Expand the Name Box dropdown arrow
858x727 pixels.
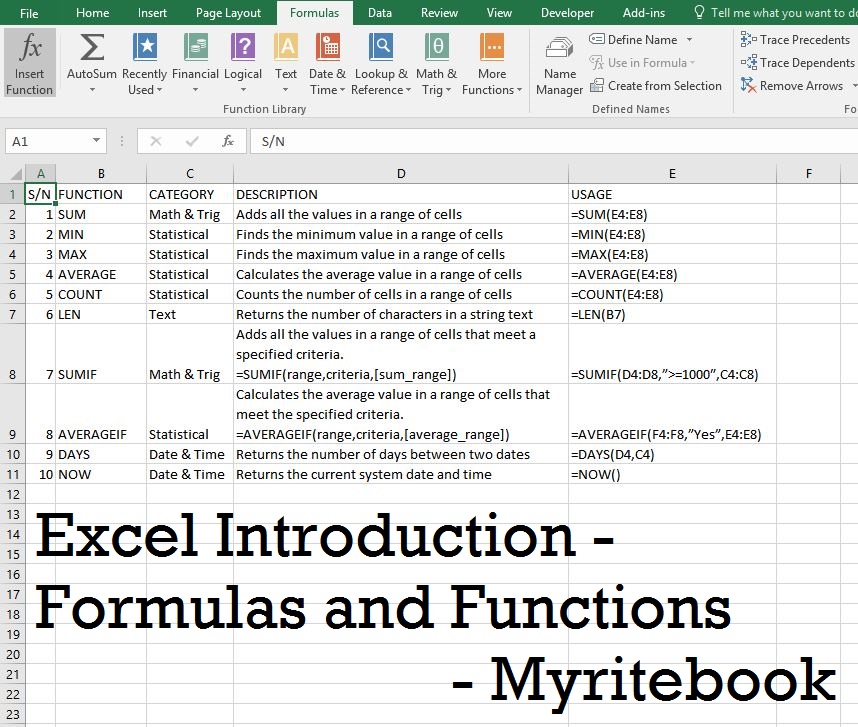[x=97, y=142]
